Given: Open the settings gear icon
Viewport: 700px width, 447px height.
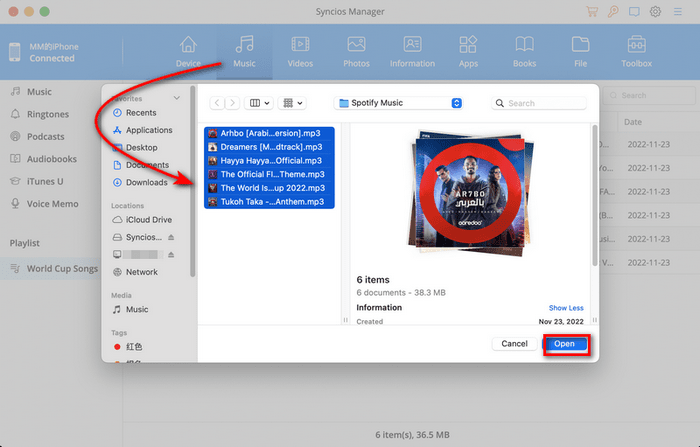Looking at the screenshot, I should point(656,12).
